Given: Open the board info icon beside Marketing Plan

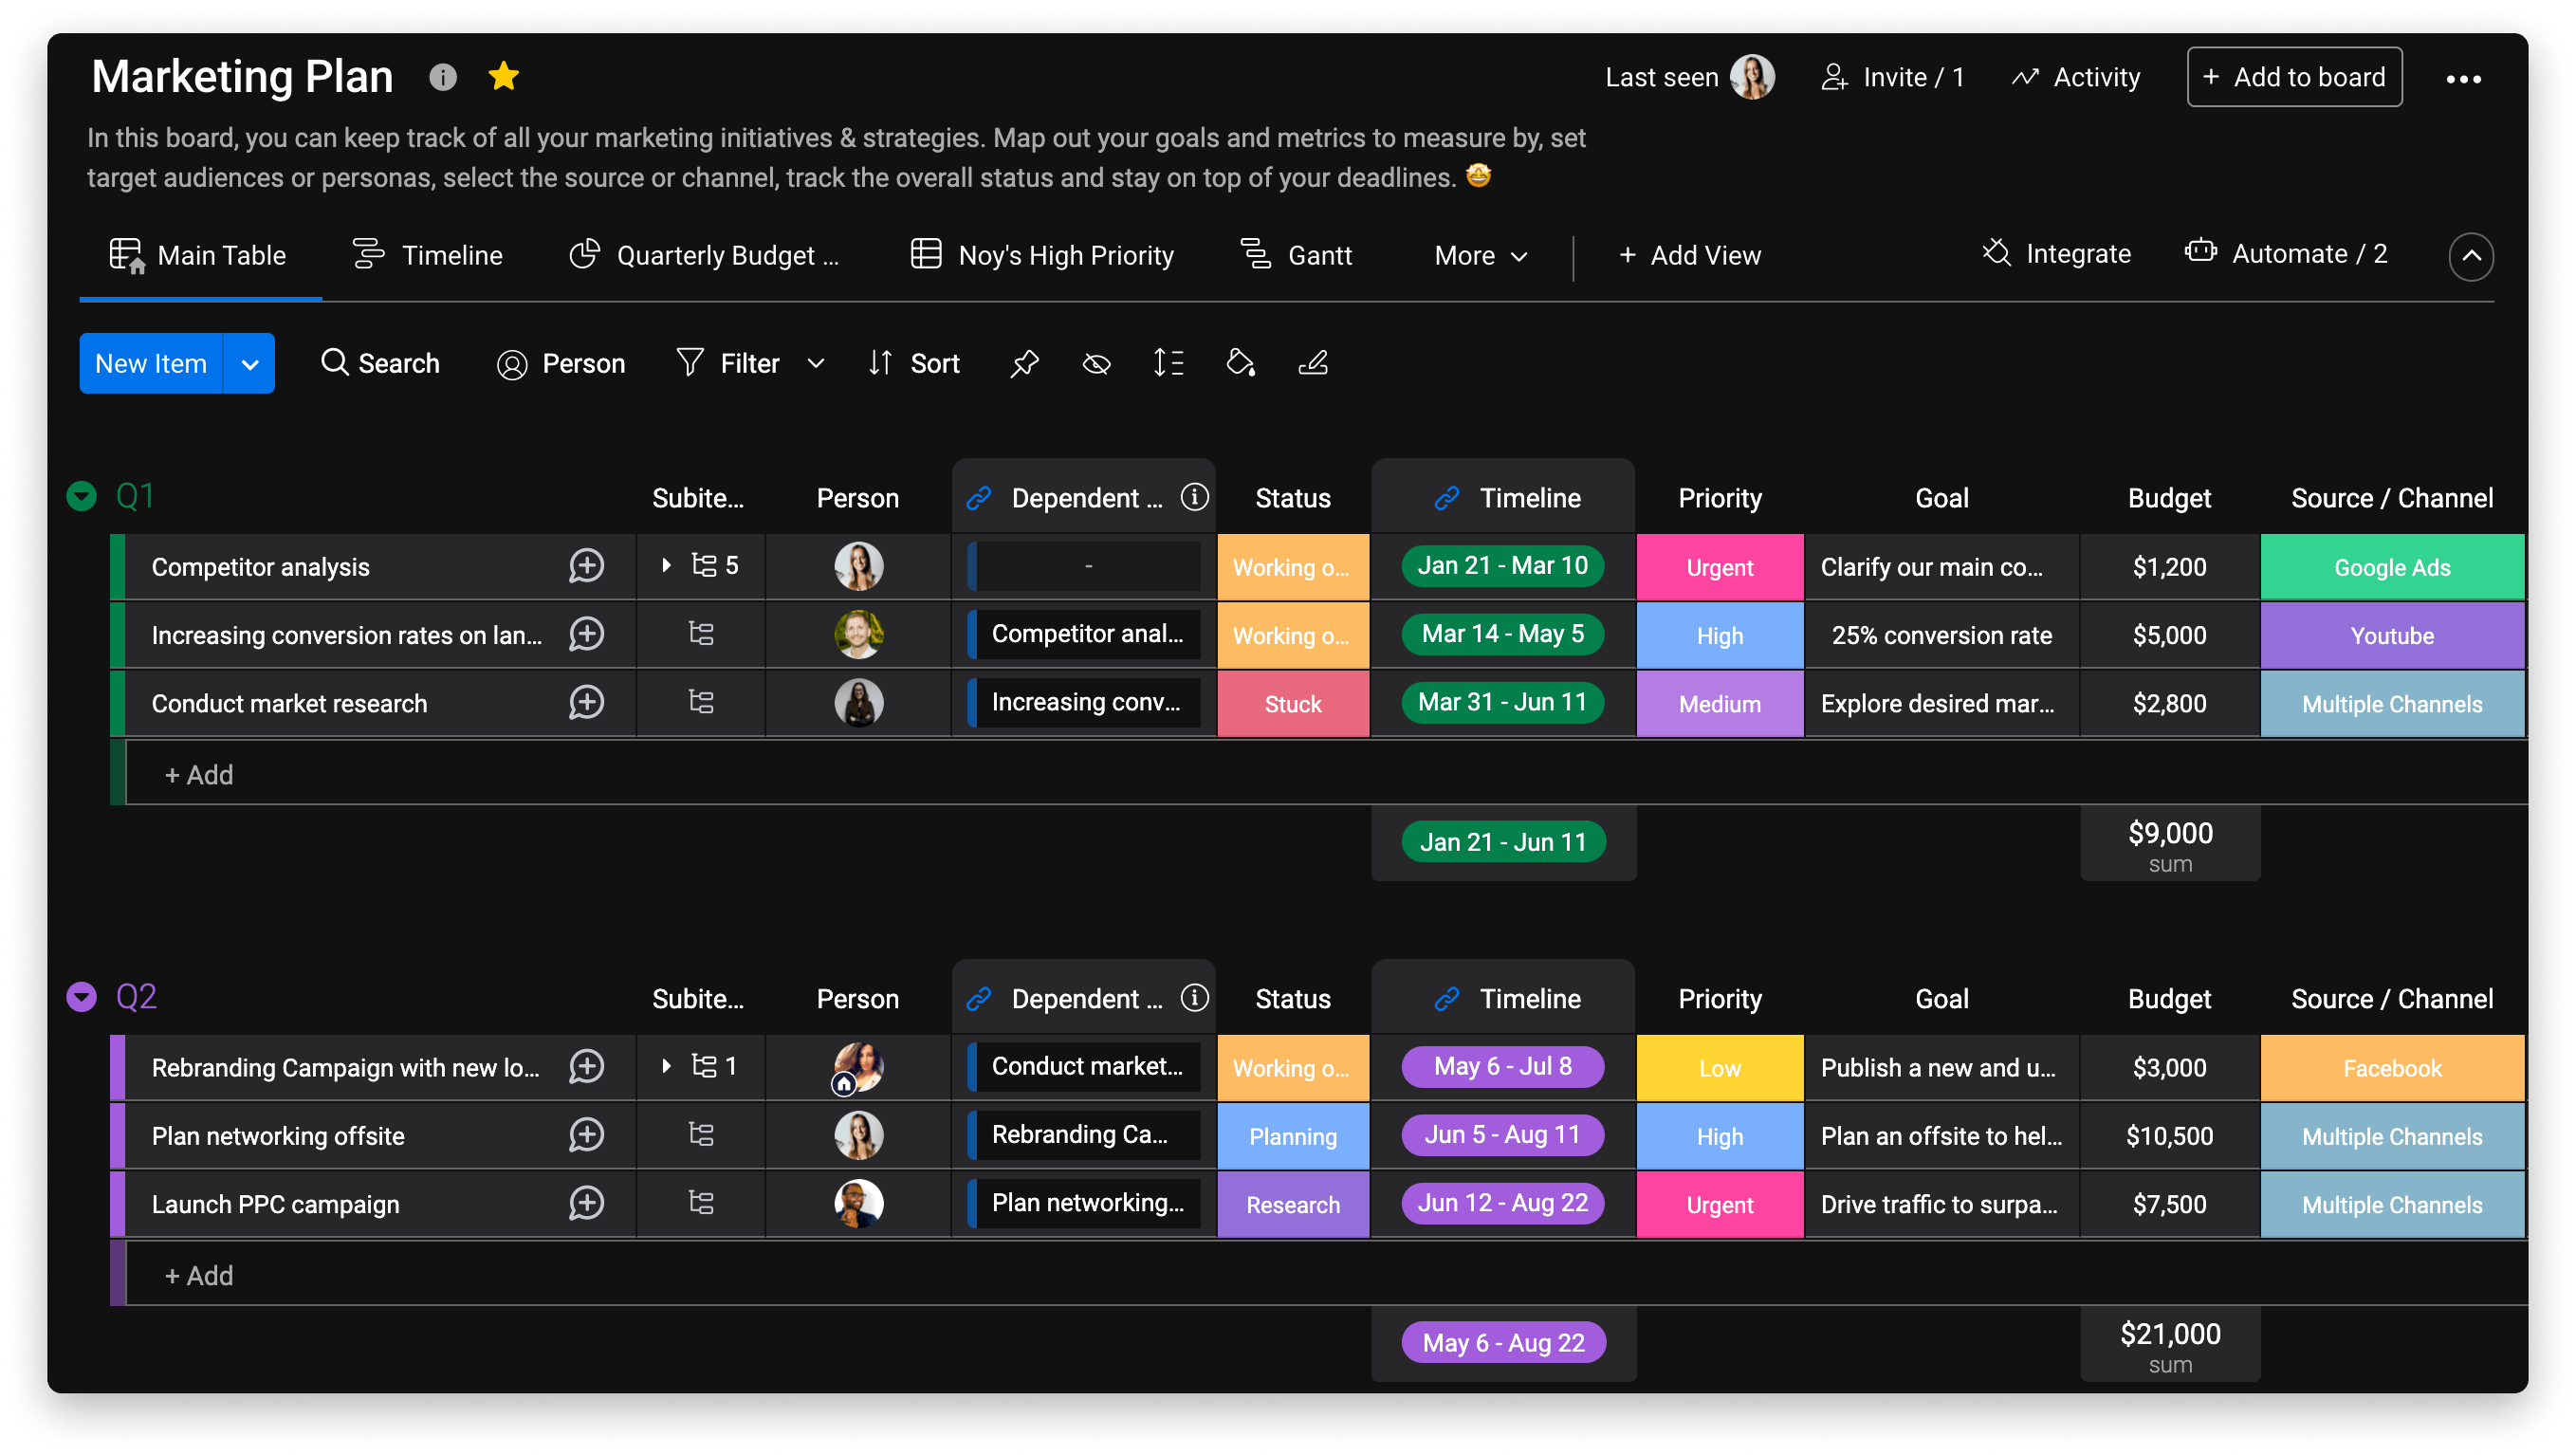Looking at the screenshot, I should click(x=442, y=76).
